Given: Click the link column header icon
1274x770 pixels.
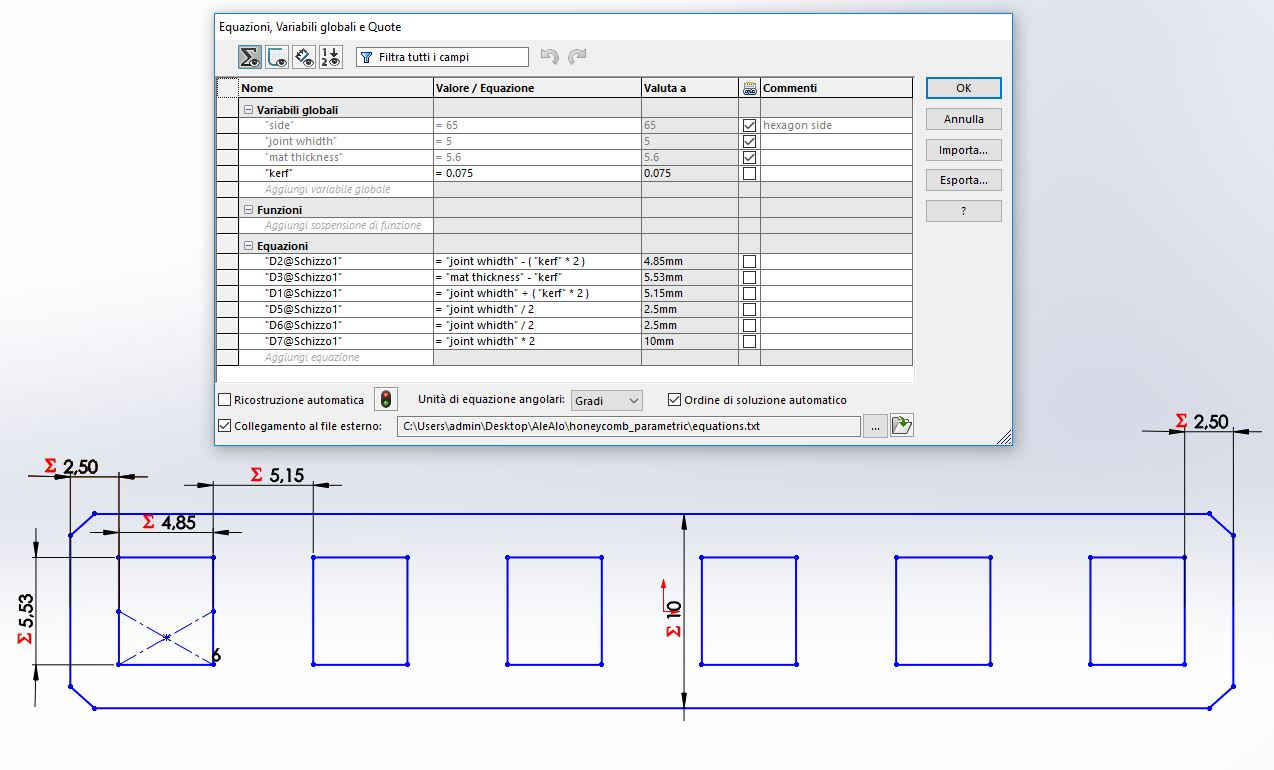Looking at the screenshot, I should (749, 88).
